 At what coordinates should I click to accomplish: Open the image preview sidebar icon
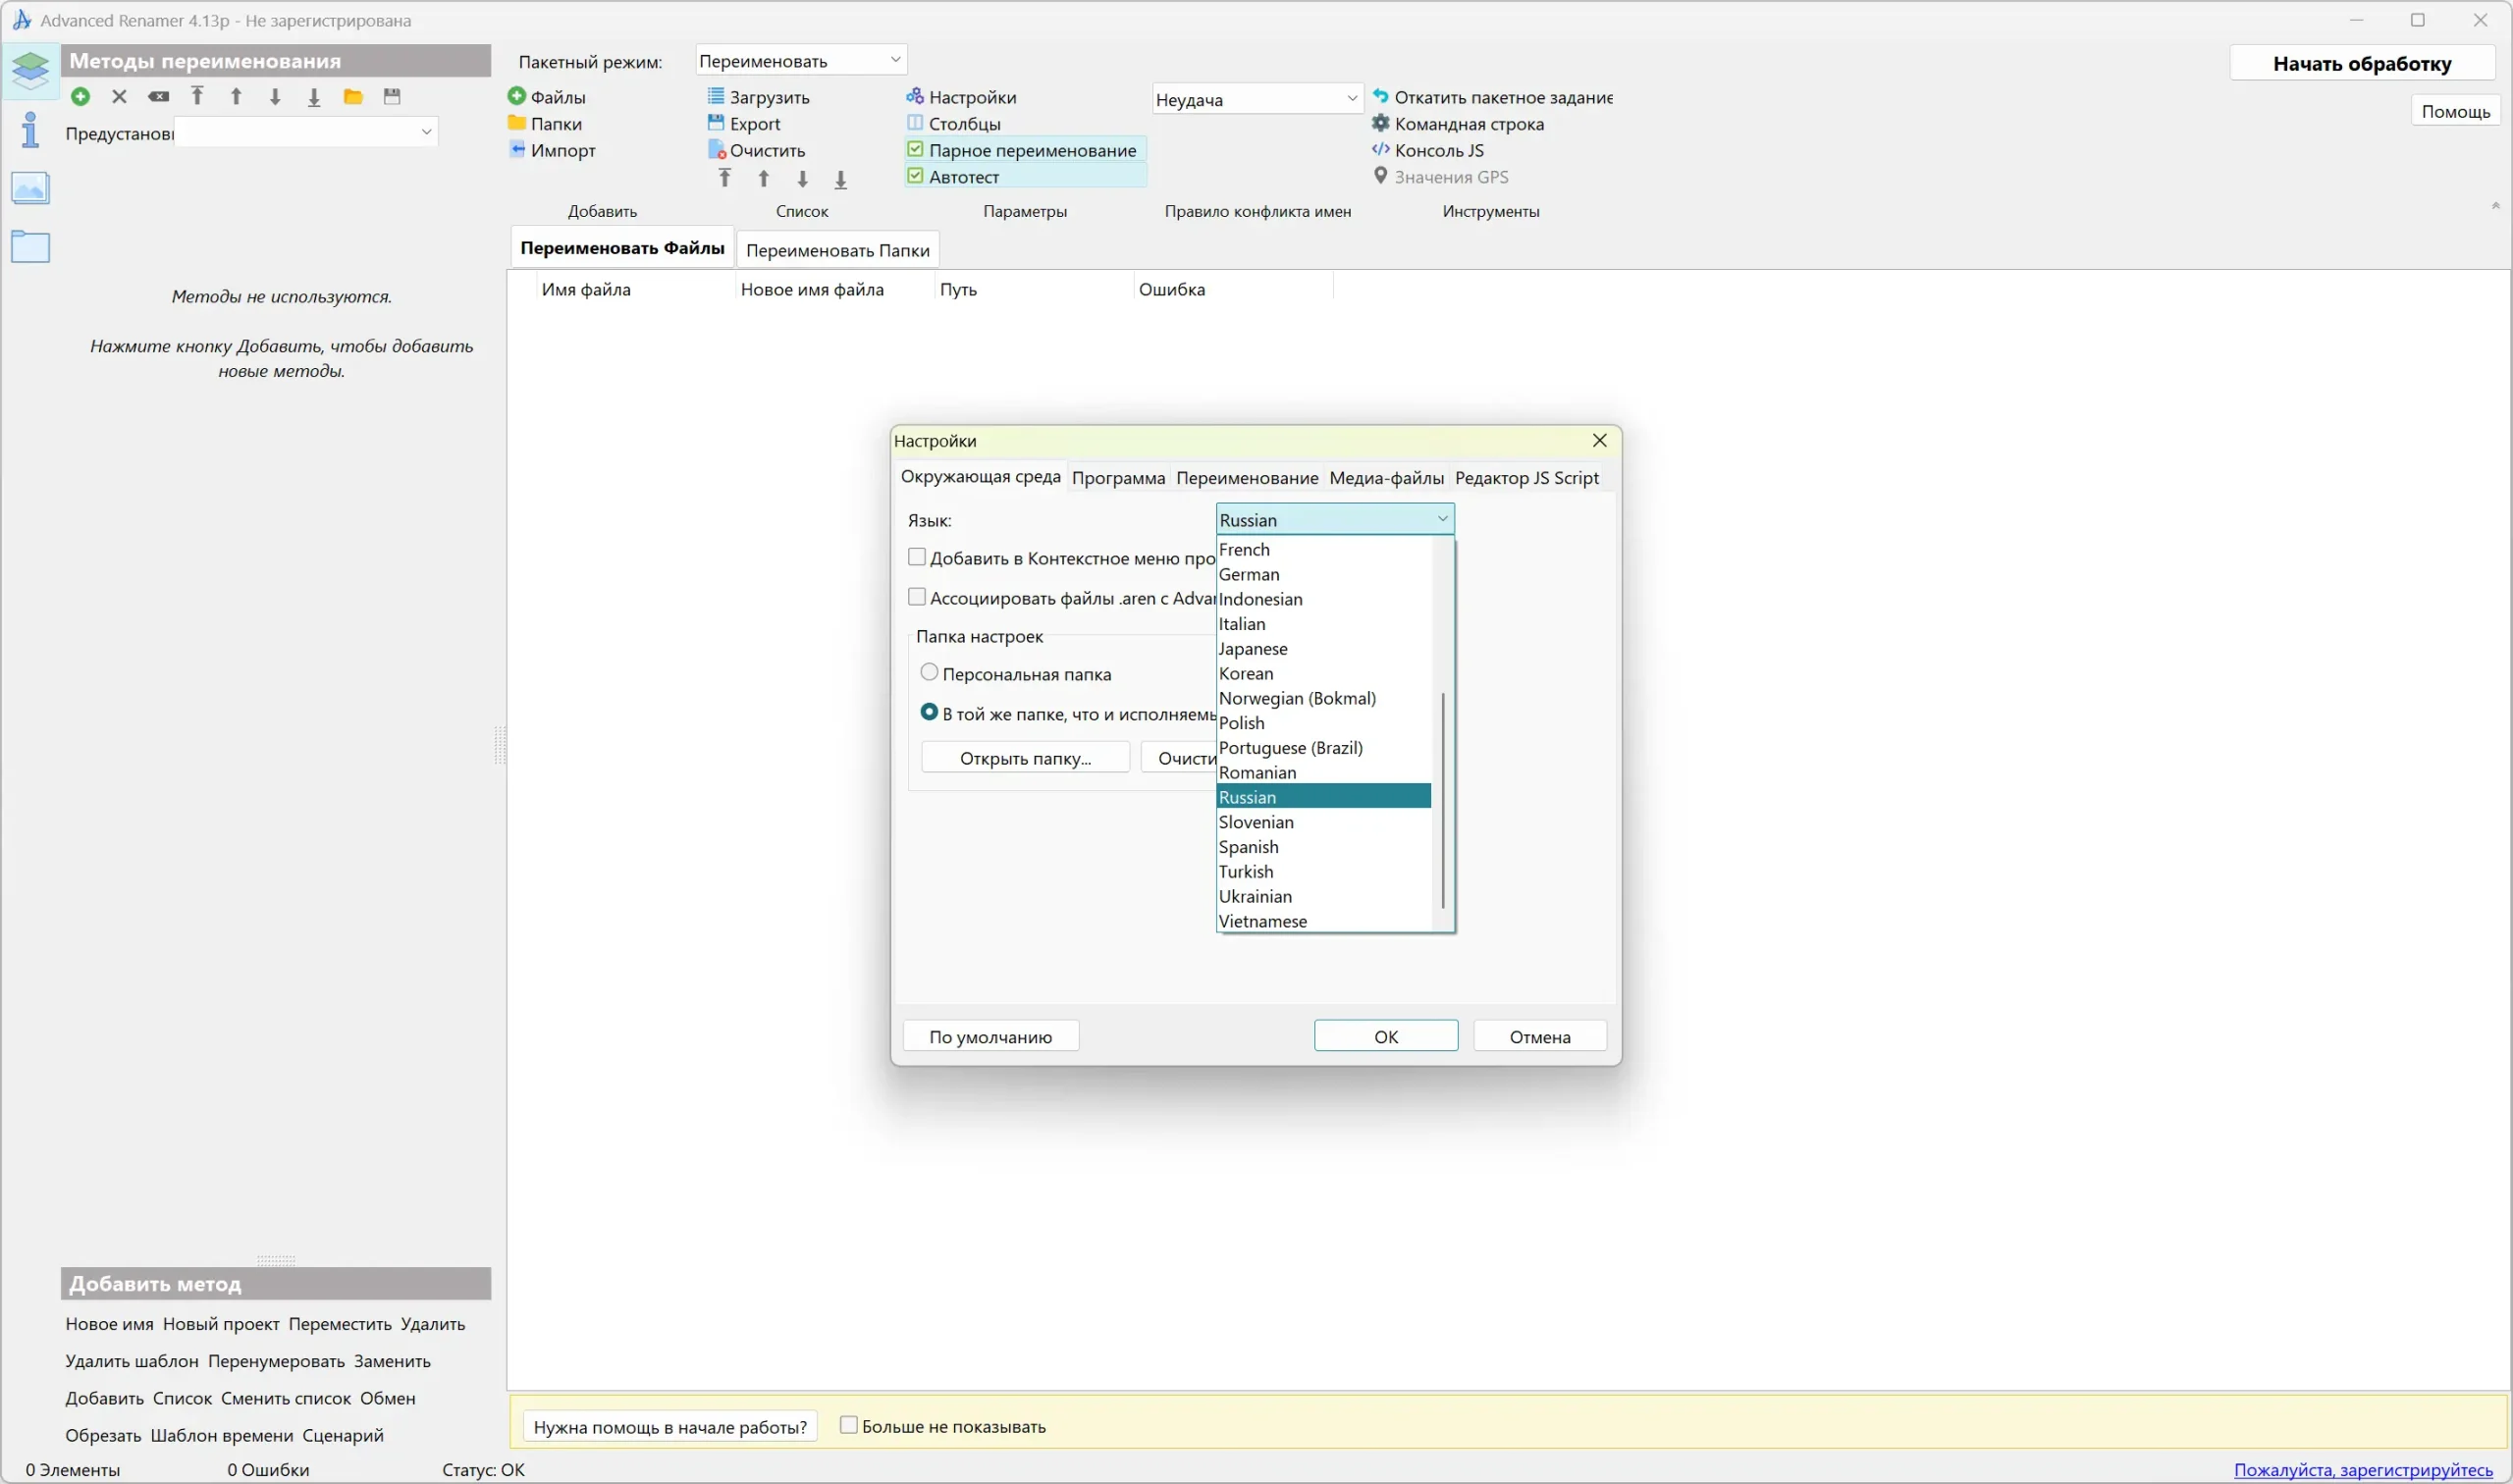coord(30,188)
